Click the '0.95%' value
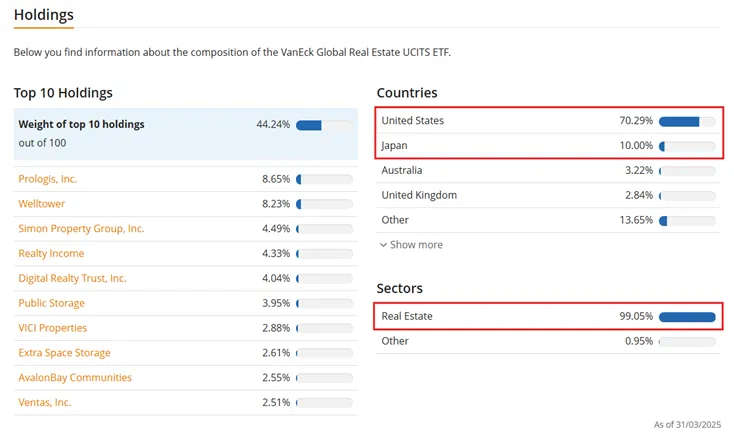The image size is (734, 442). pos(639,341)
